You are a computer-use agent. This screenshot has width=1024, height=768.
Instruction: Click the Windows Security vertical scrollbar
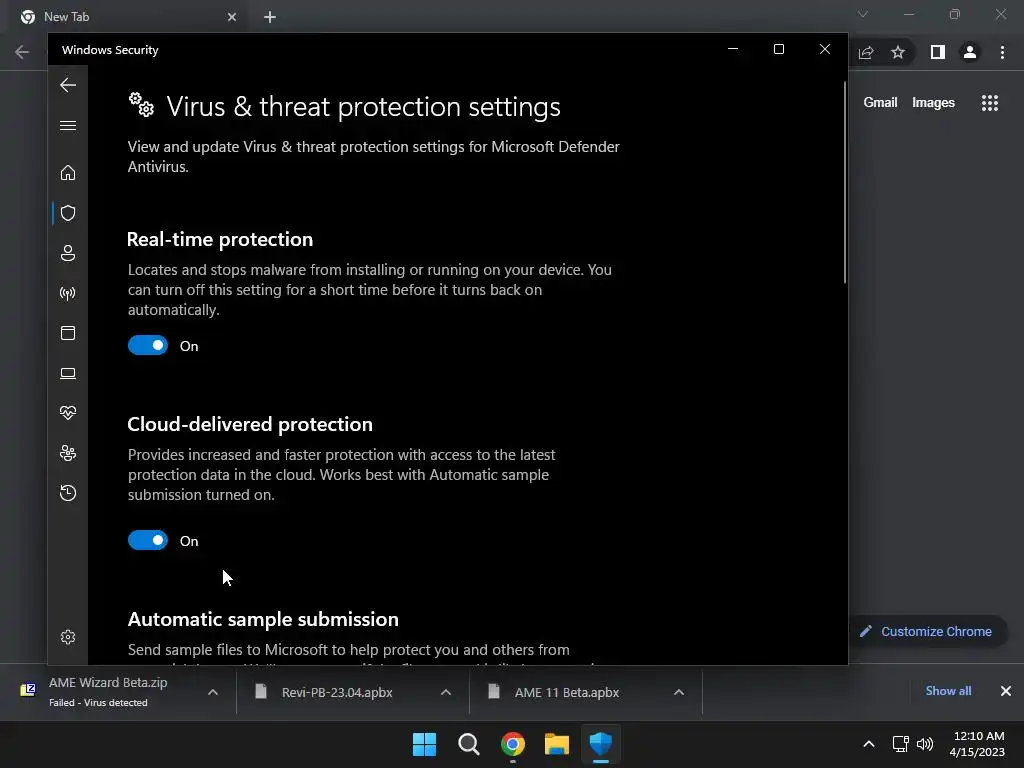point(844,183)
